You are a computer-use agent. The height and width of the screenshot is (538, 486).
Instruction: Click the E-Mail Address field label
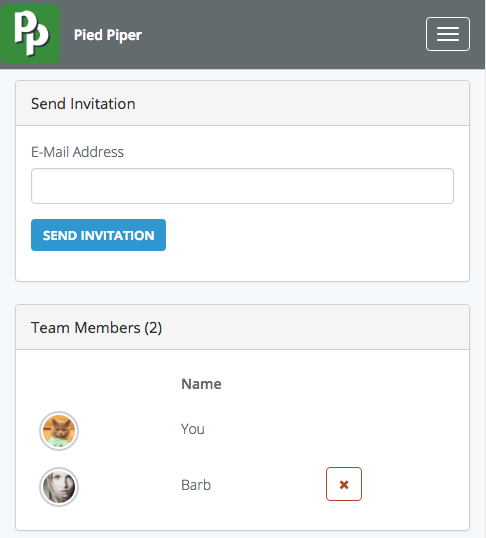[77, 152]
